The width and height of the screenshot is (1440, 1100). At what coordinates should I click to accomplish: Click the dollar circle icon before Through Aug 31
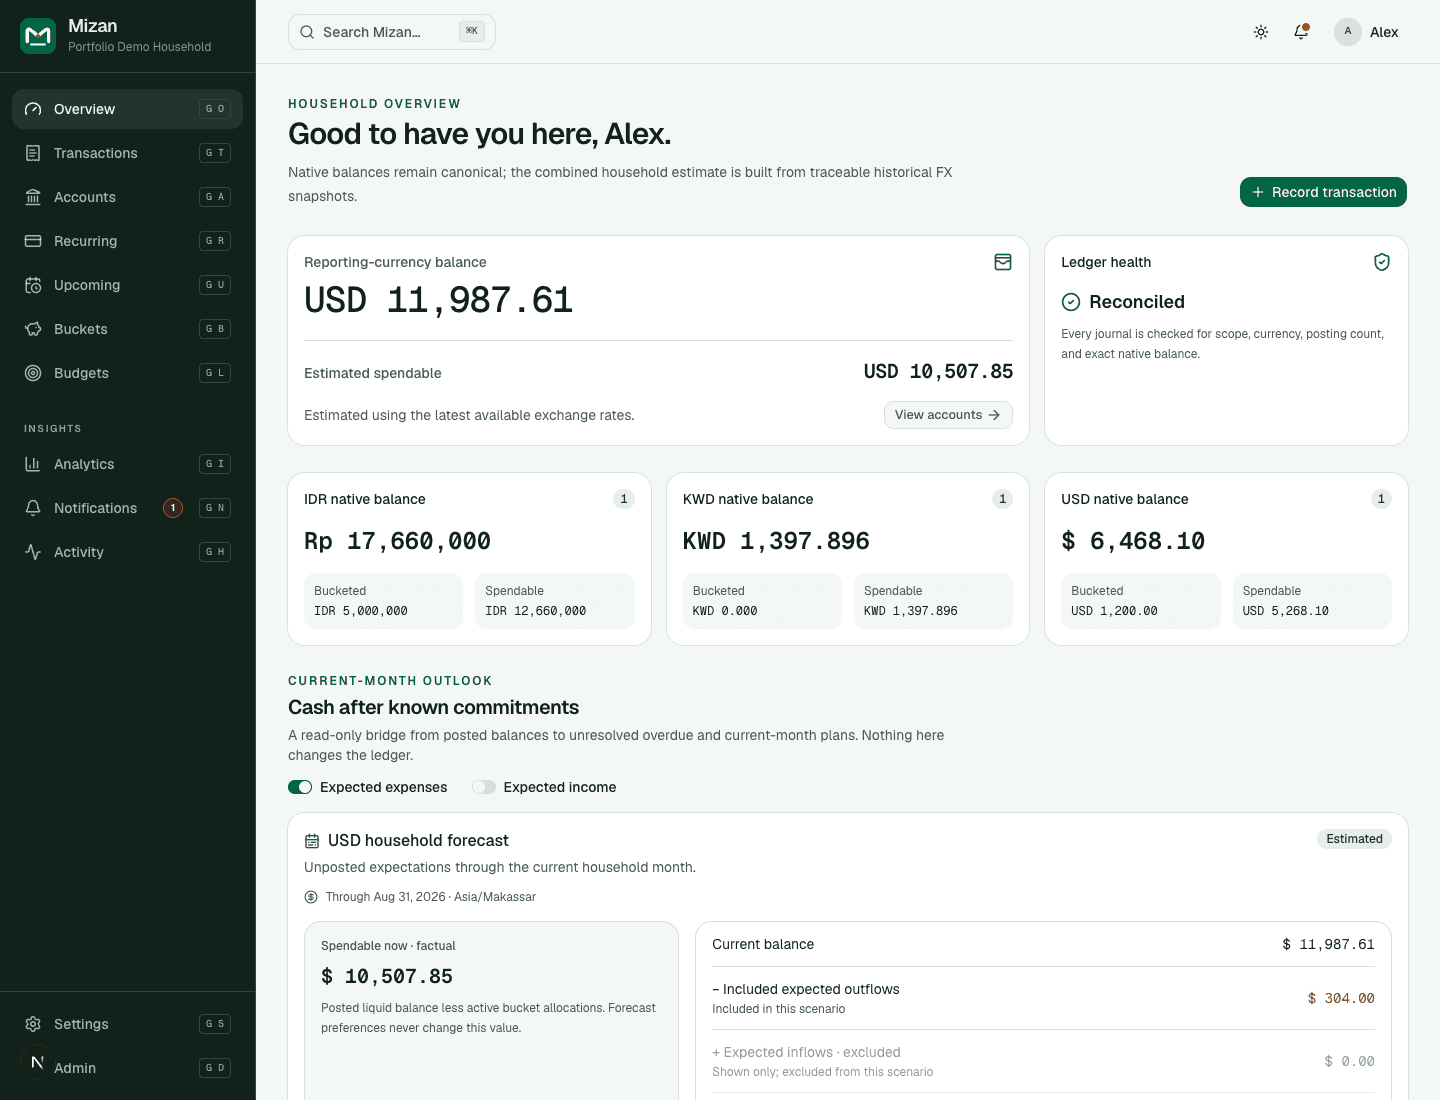[311, 897]
